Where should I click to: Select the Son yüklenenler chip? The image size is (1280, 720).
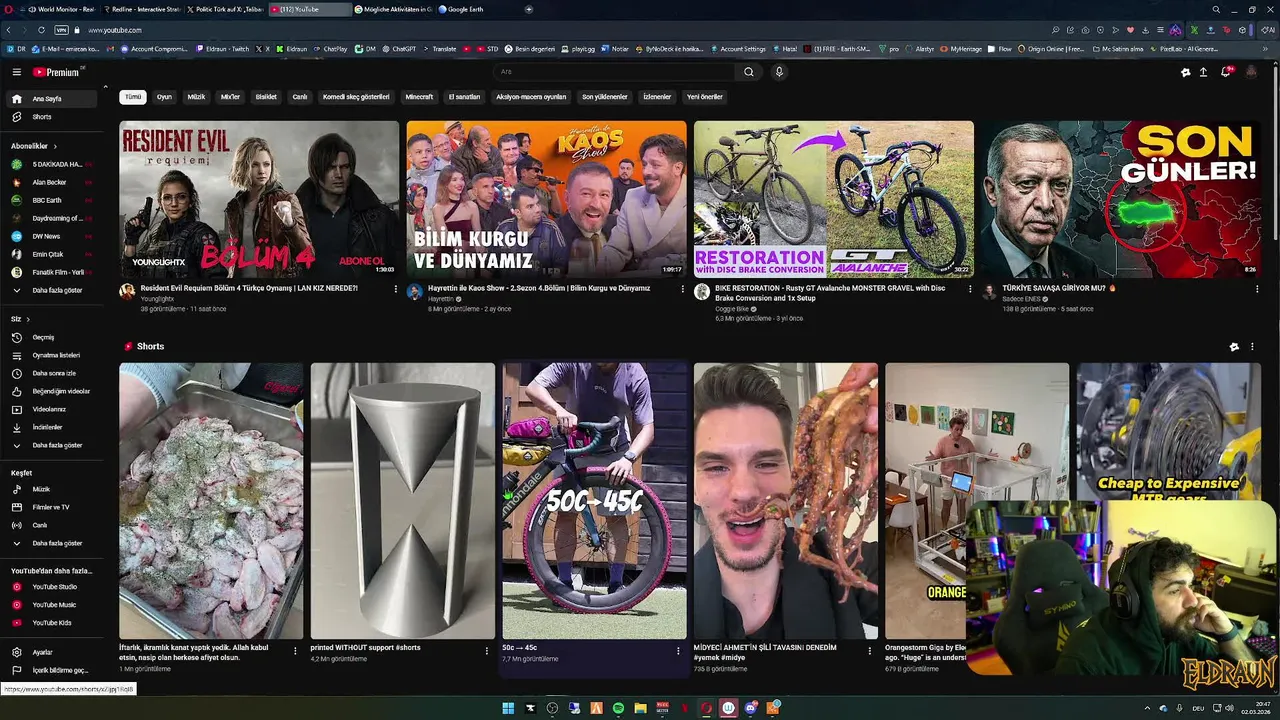pyautogui.click(x=605, y=97)
